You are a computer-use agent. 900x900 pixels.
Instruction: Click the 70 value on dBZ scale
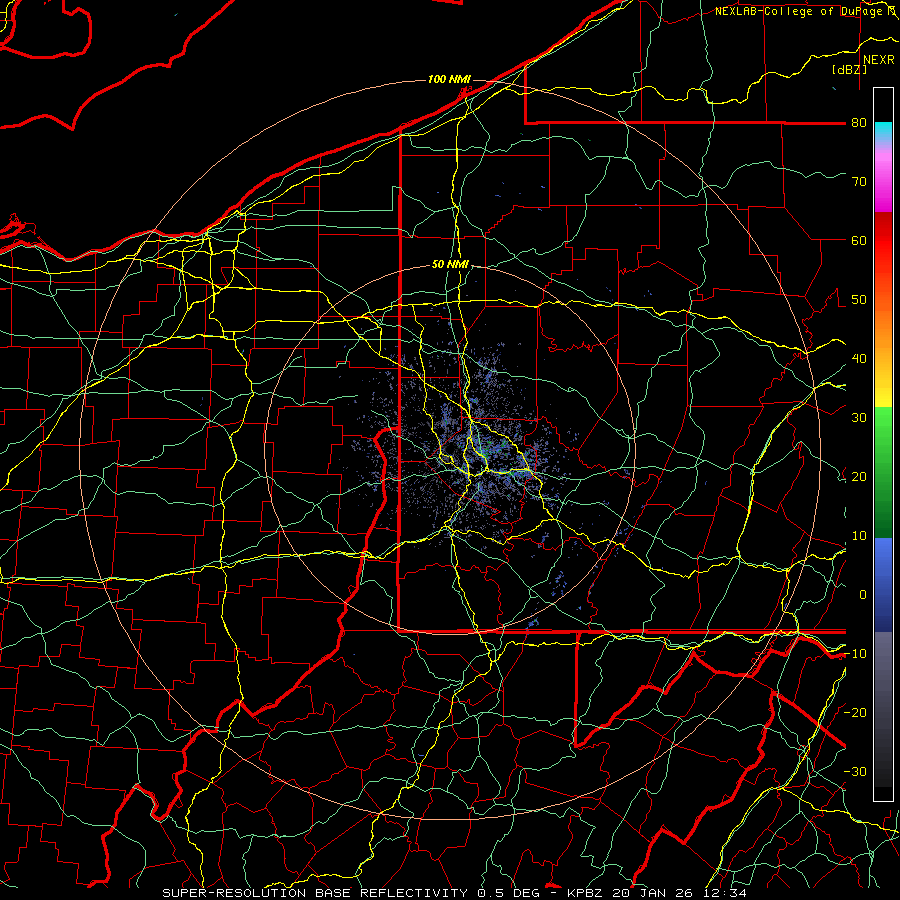[x=859, y=182]
